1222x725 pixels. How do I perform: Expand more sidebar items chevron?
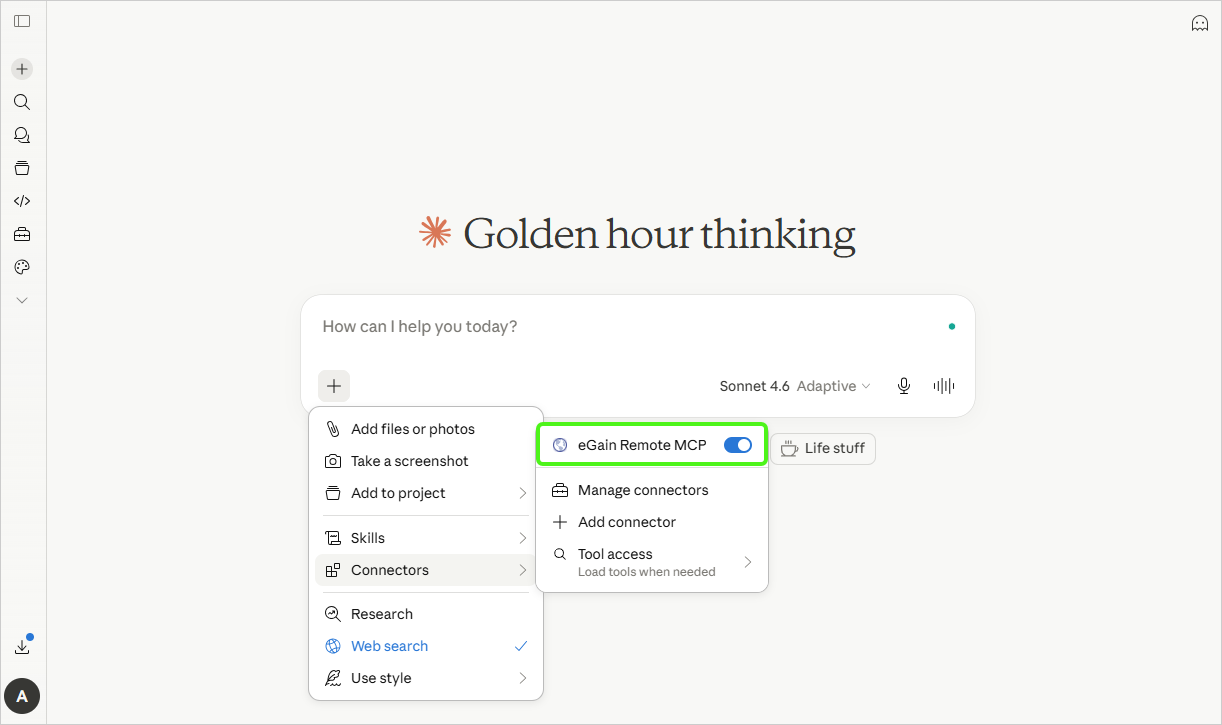[22, 300]
